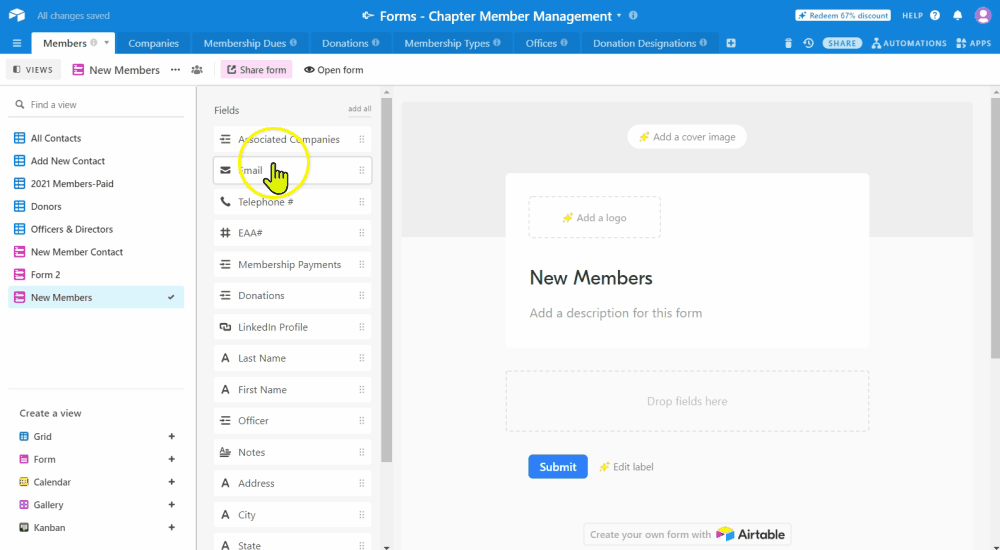Viewport: 1000px width, 550px height.
Task: Open the Add New Contact view
Action: click(96, 161)
